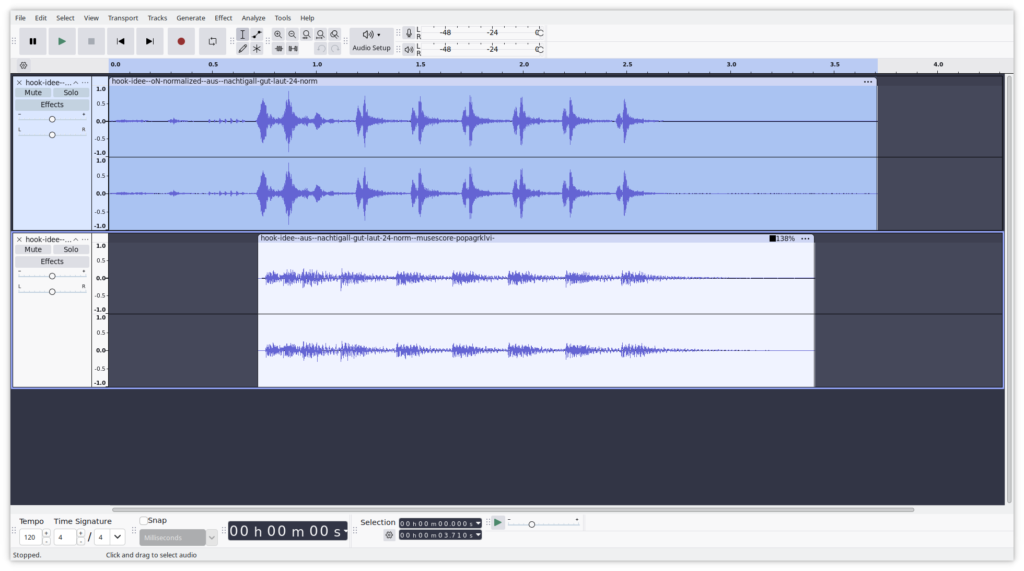
Task: Open second clip's three-dot options menu
Action: pos(805,238)
